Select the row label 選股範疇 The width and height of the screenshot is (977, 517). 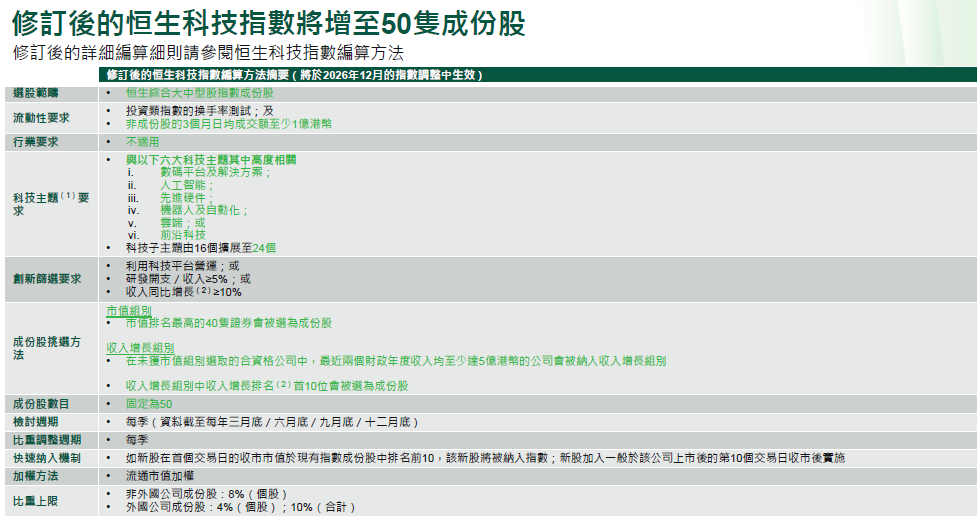point(36,93)
